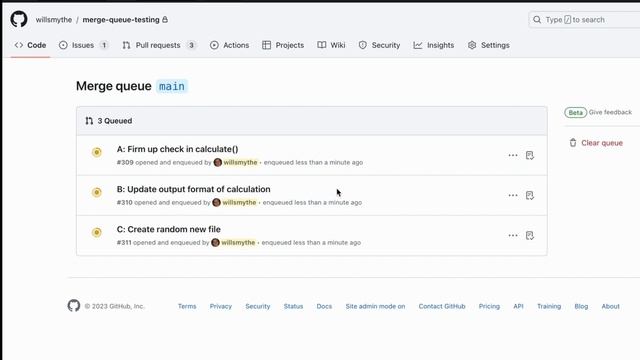The height and width of the screenshot is (360, 640).
Task: Click Give feedback link
Action: coord(610,112)
